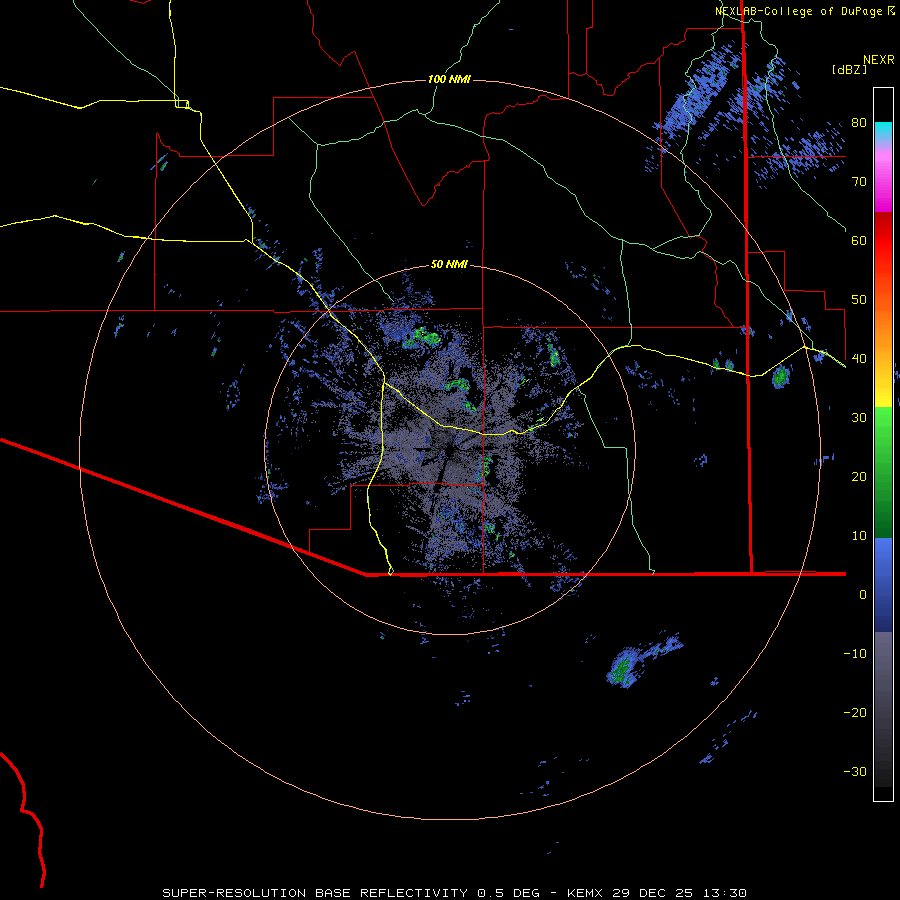The height and width of the screenshot is (900, 900).
Task: Select the -10 value on the dBZ scale
Action: (855, 654)
